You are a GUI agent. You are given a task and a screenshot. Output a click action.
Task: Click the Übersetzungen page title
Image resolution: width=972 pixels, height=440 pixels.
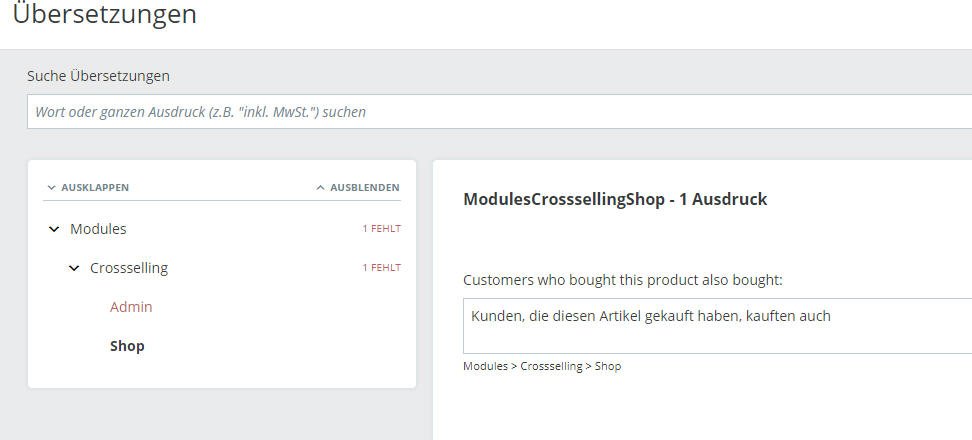pos(104,15)
